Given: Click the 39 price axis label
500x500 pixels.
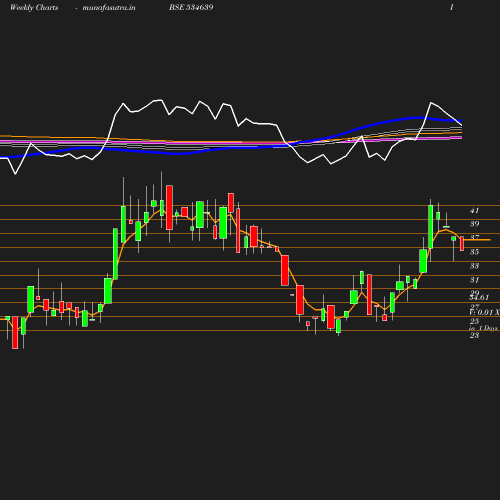Looking at the screenshot, I should (474, 224).
